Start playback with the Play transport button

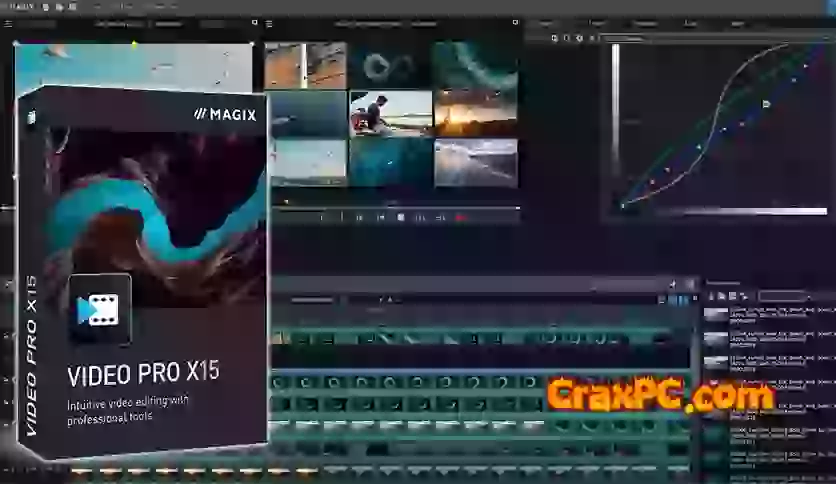(x=420, y=217)
